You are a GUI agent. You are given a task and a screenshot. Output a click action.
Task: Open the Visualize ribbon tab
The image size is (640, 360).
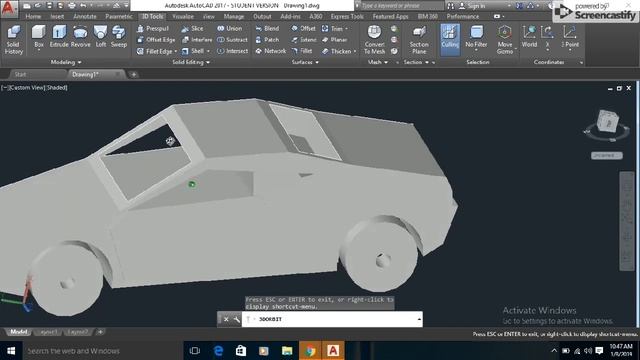(x=182, y=16)
